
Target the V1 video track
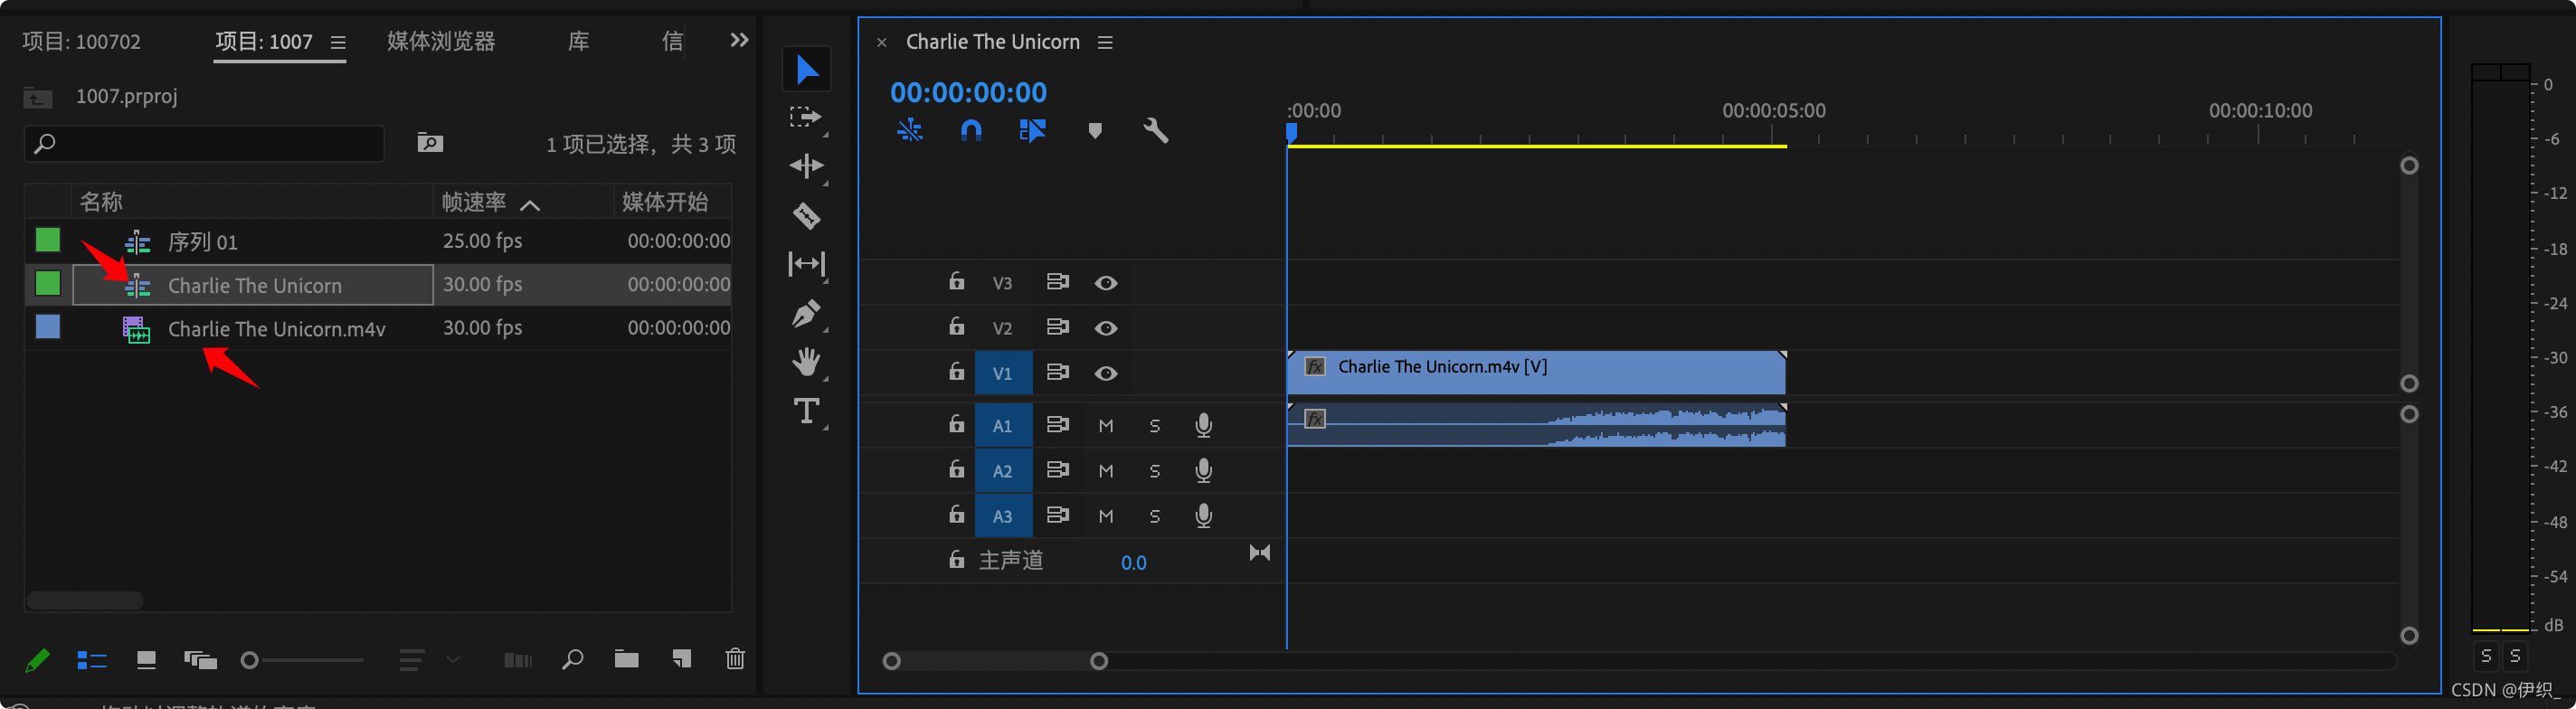click(1003, 374)
